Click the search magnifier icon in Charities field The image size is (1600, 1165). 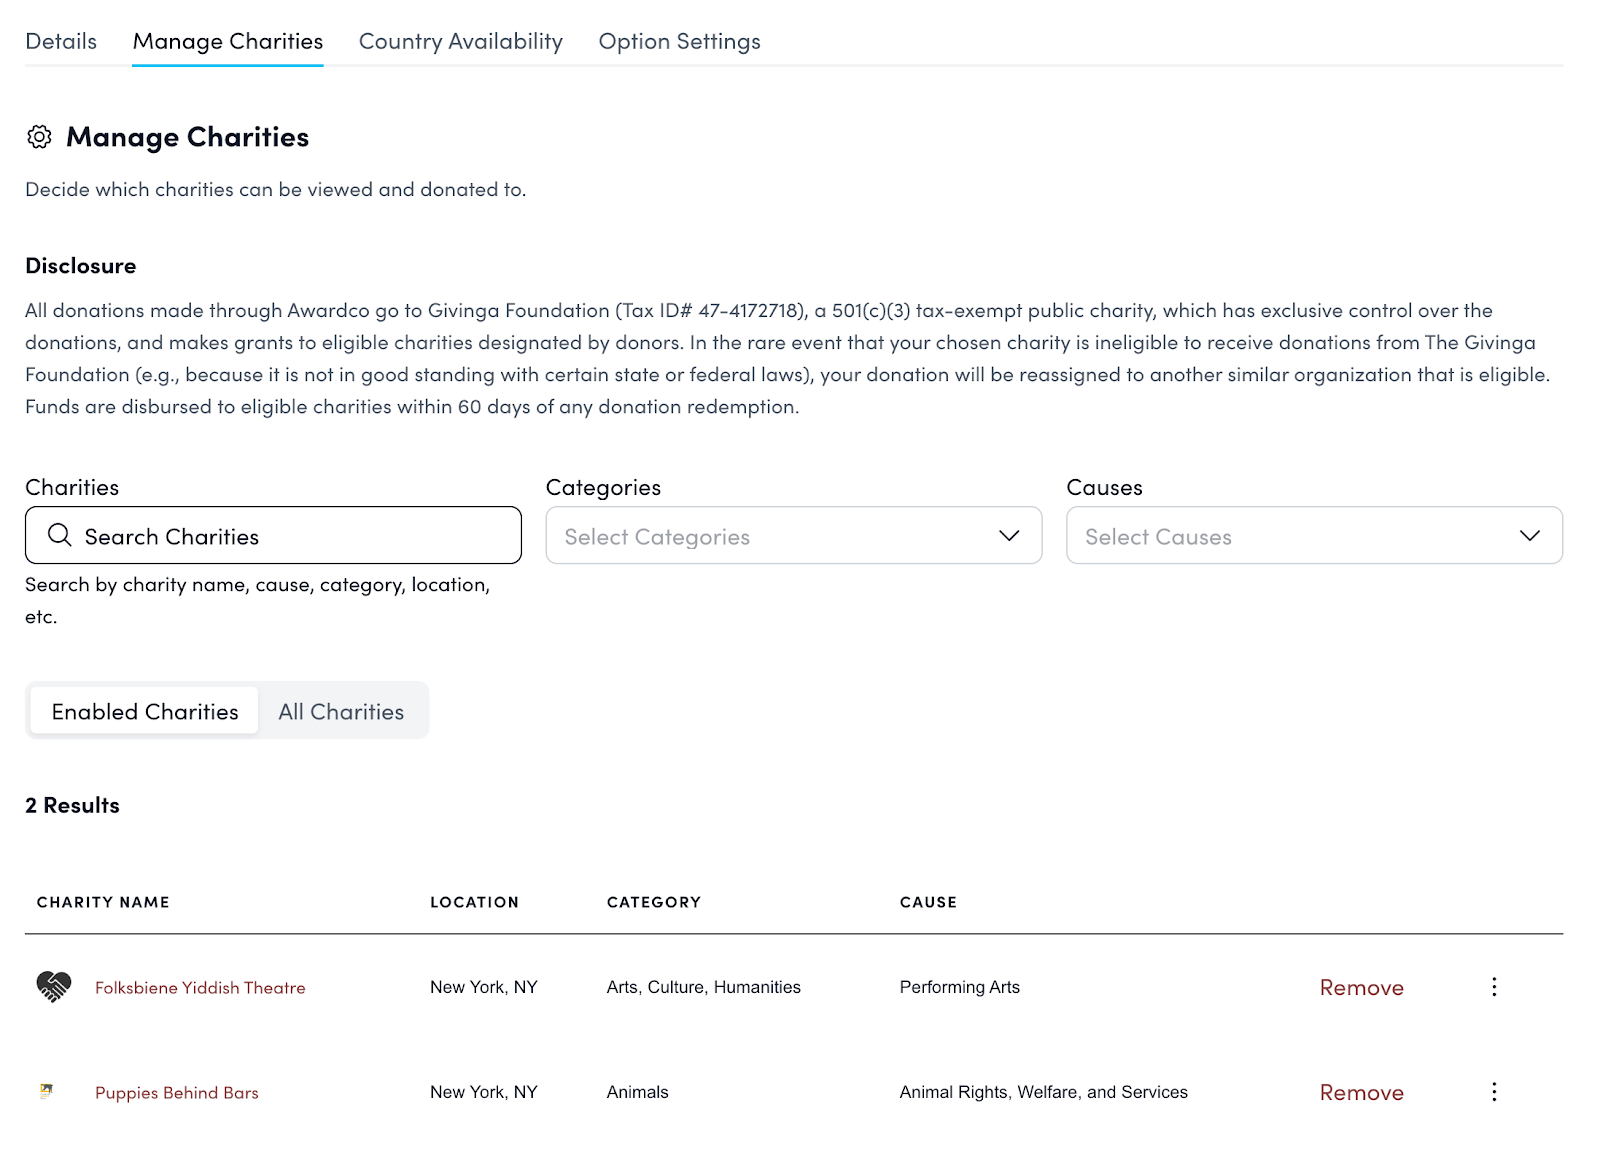tap(60, 536)
